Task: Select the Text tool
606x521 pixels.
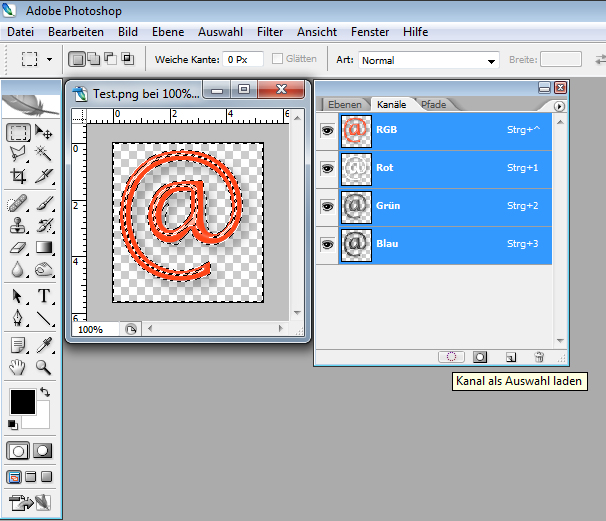Action: 44,296
